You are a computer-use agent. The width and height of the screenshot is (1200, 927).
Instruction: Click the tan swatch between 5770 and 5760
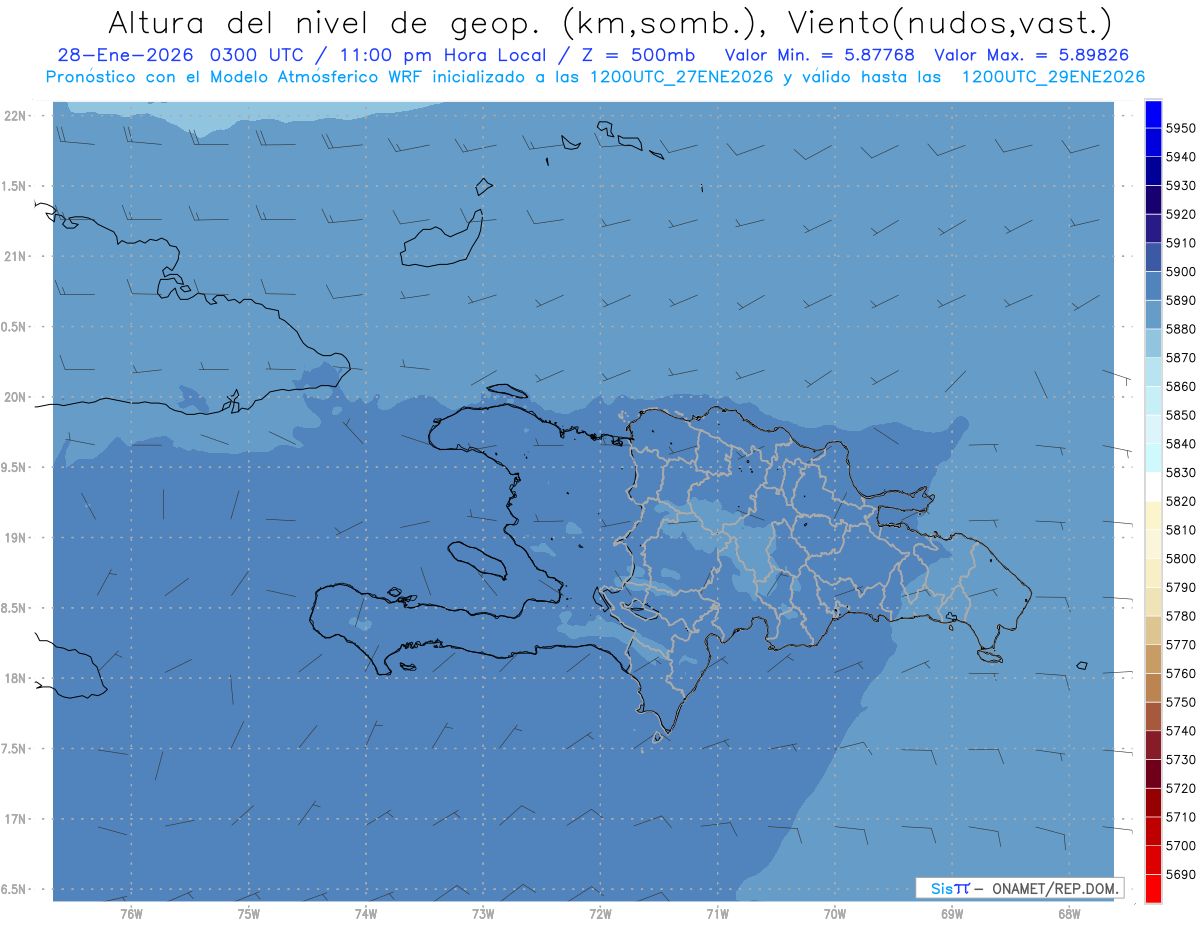pos(1153,659)
